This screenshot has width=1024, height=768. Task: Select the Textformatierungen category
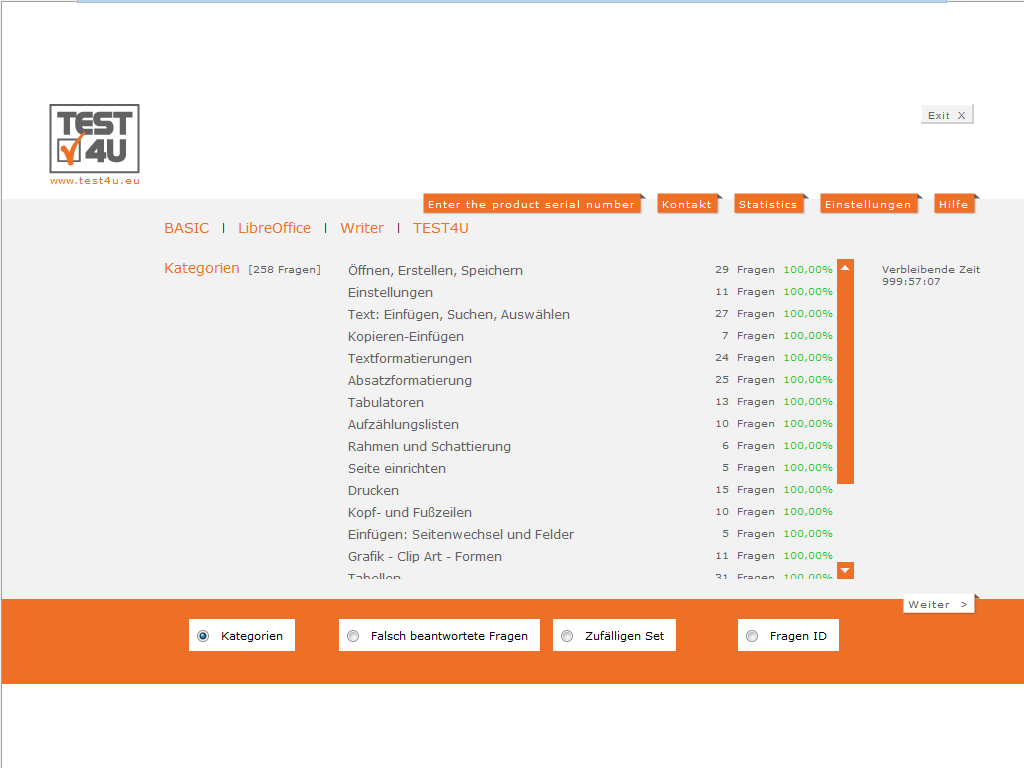(409, 359)
